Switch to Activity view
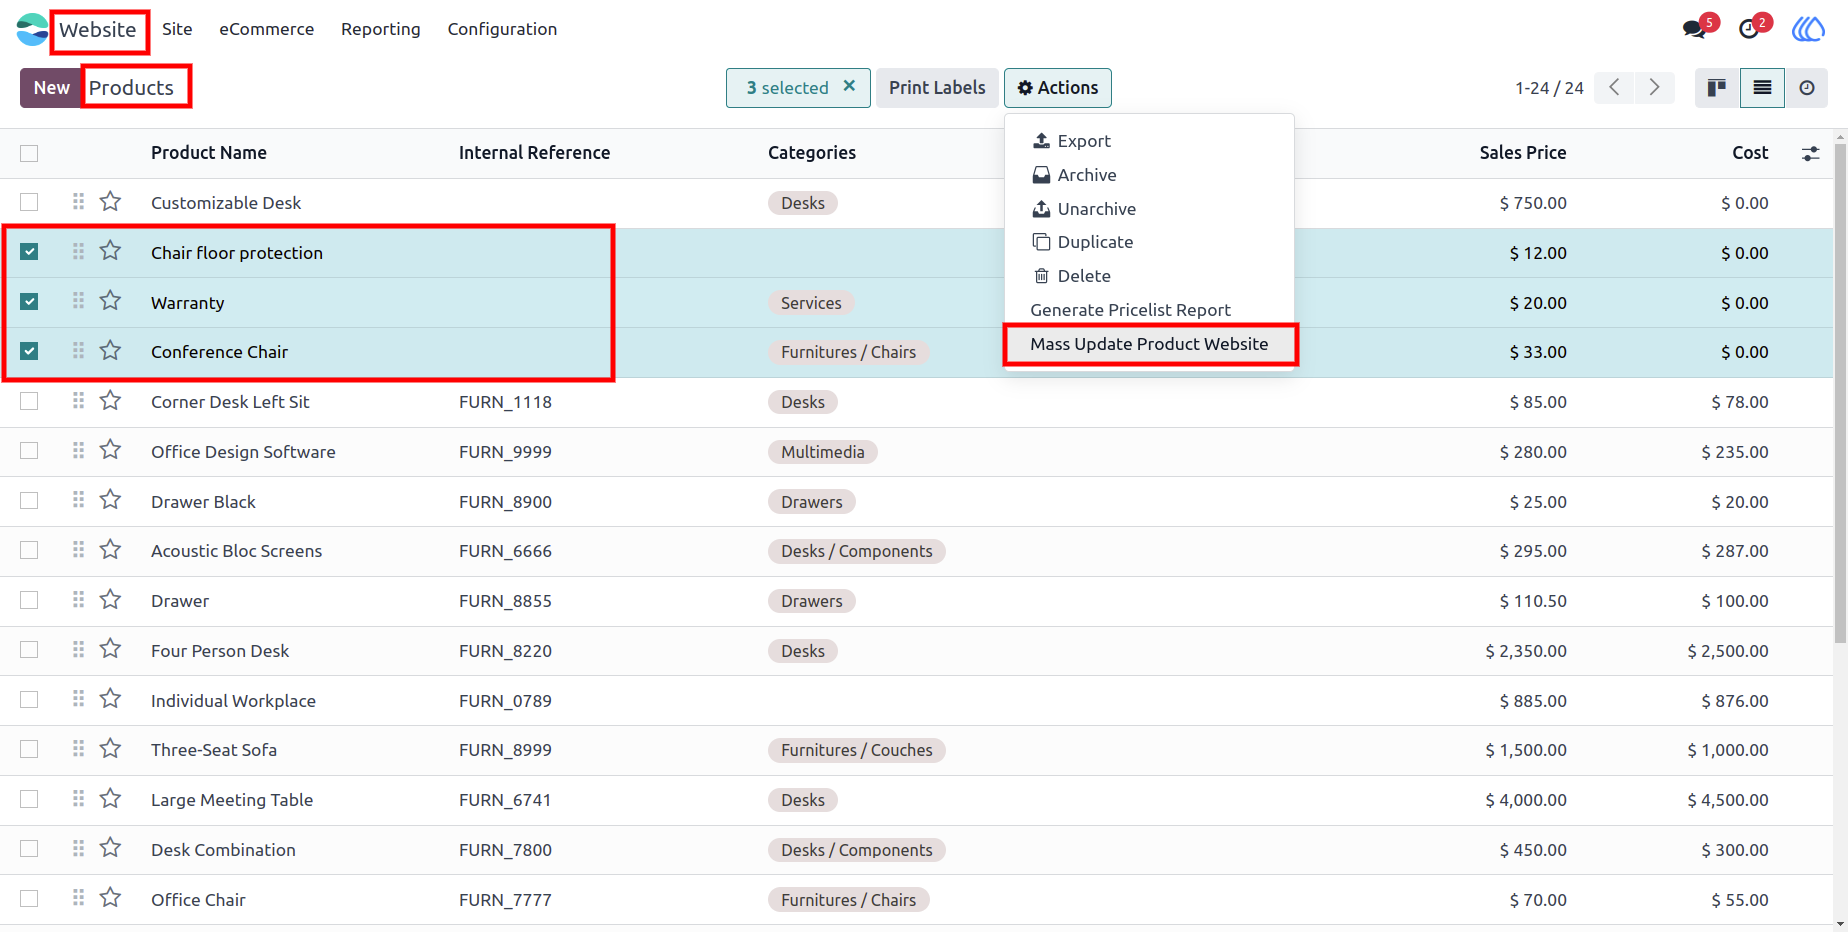The height and width of the screenshot is (932, 1848). coord(1806,88)
